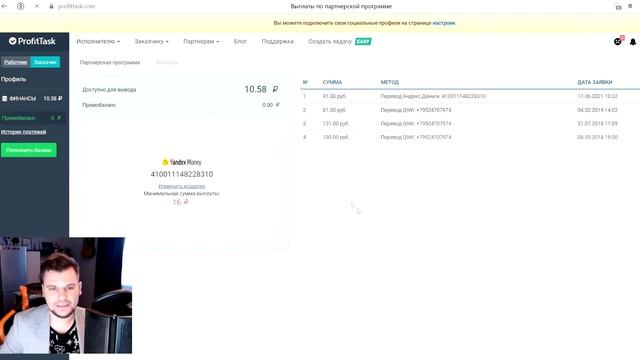Open the ProfitTask logo home link
Screen dimensions: 640x360
coord(32,41)
